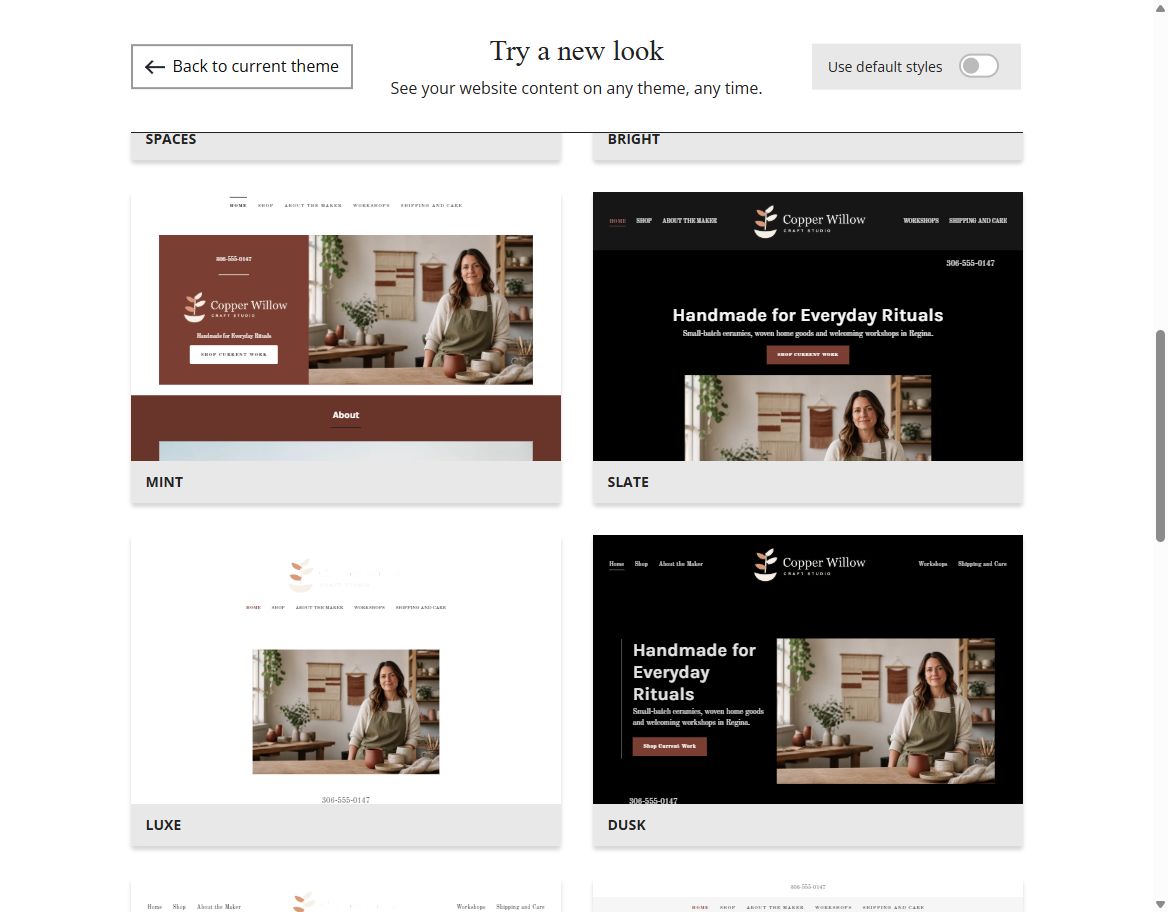Click the page vertical scrollbar thumb
The image size is (1168, 912).
(1161, 436)
